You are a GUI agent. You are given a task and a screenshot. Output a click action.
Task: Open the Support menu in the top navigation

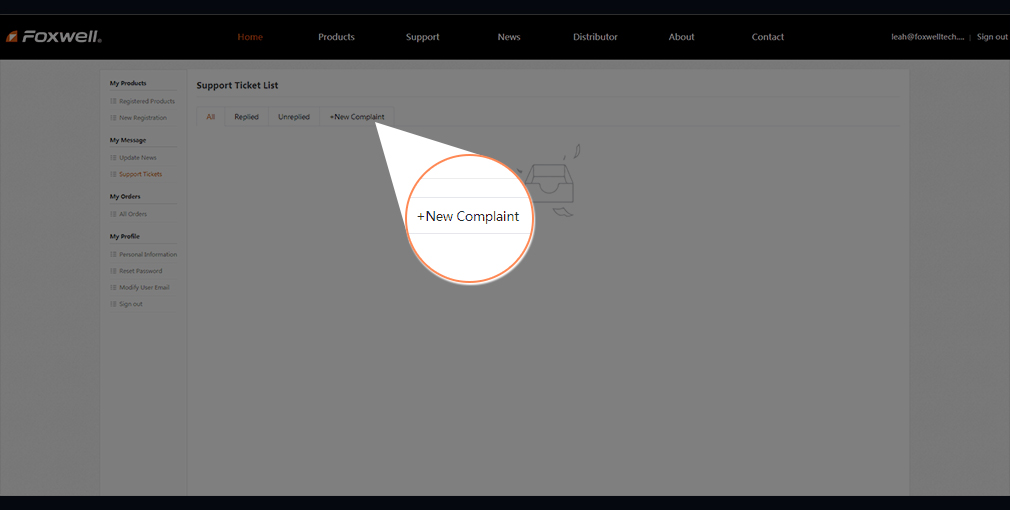click(422, 37)
